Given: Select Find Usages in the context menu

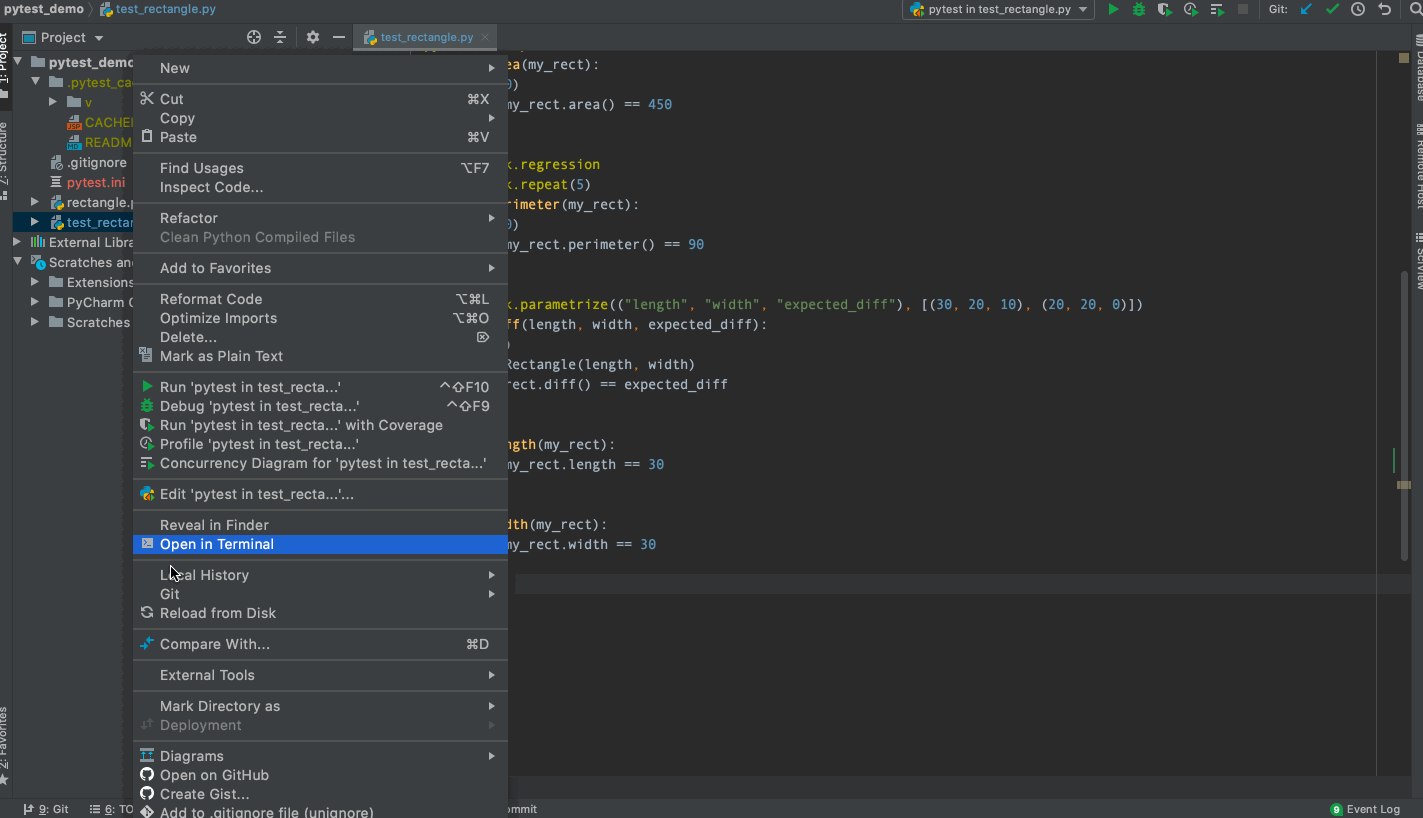Looking at the screenshot, I should coord(320,168).
